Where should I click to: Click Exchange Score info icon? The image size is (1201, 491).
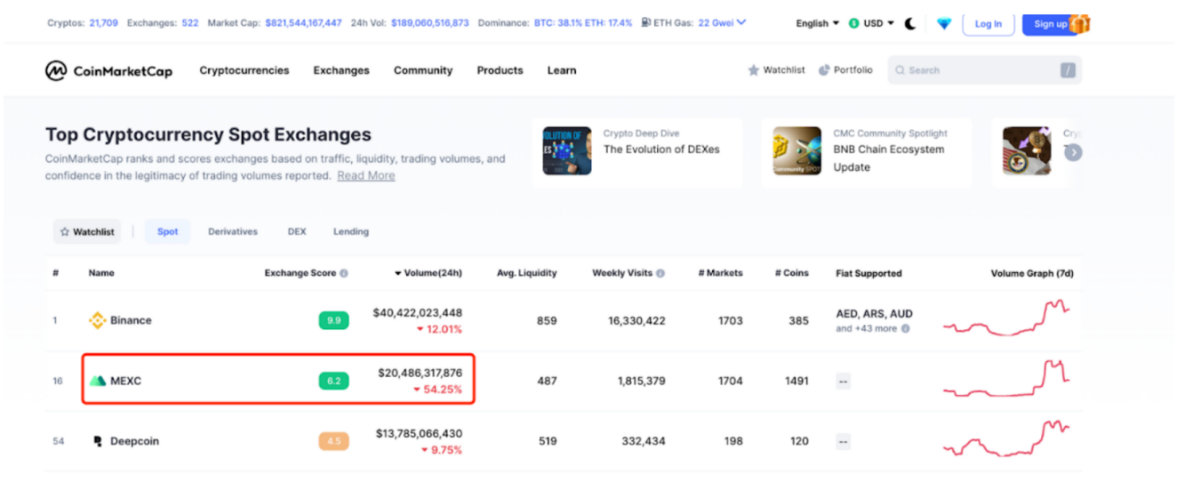[x=344, y=273]
